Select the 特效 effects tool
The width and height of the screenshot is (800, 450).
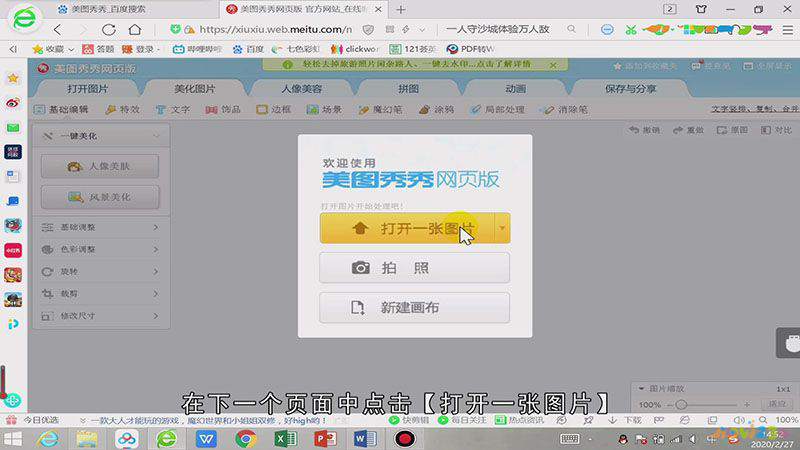click(123, 110)
